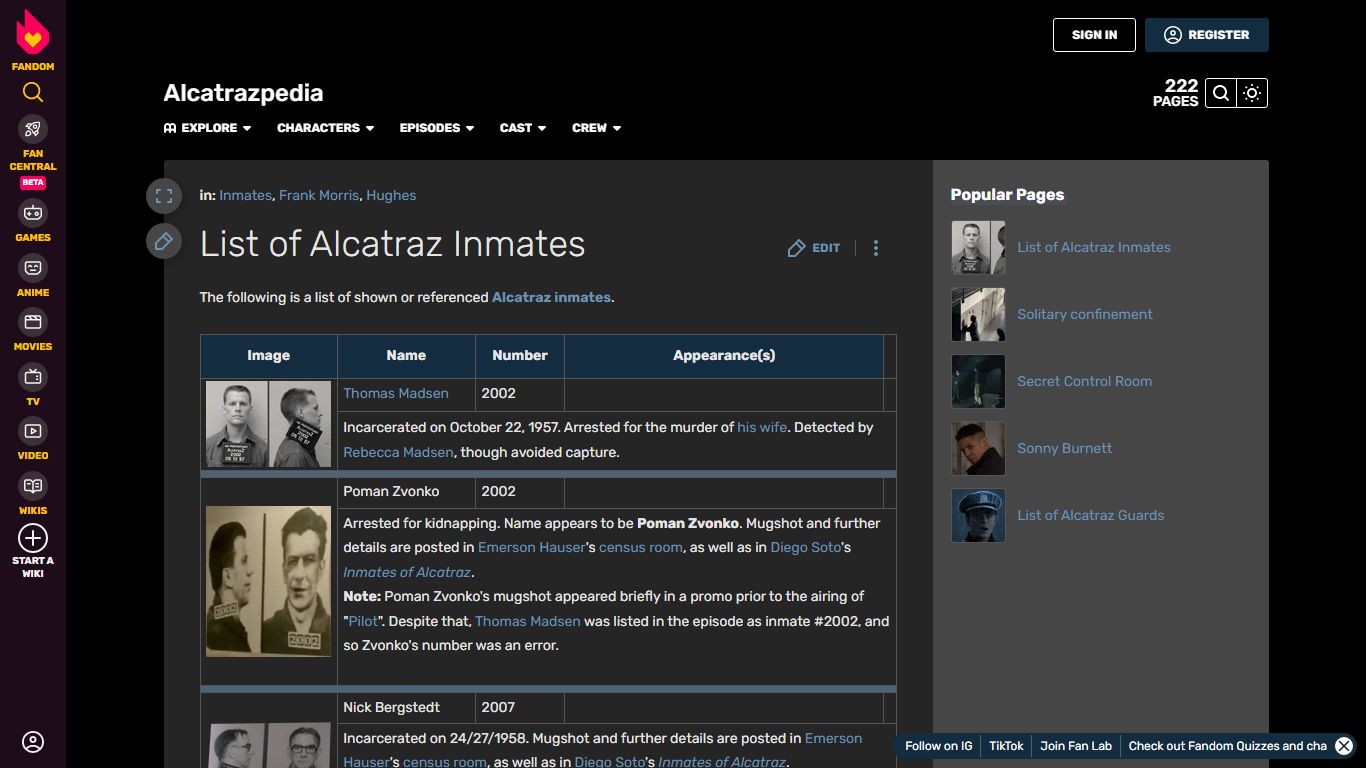Expand the Explore menu
Image resolution: width=1366 pixels, height=768 pixels.
[x=208, y=128]
